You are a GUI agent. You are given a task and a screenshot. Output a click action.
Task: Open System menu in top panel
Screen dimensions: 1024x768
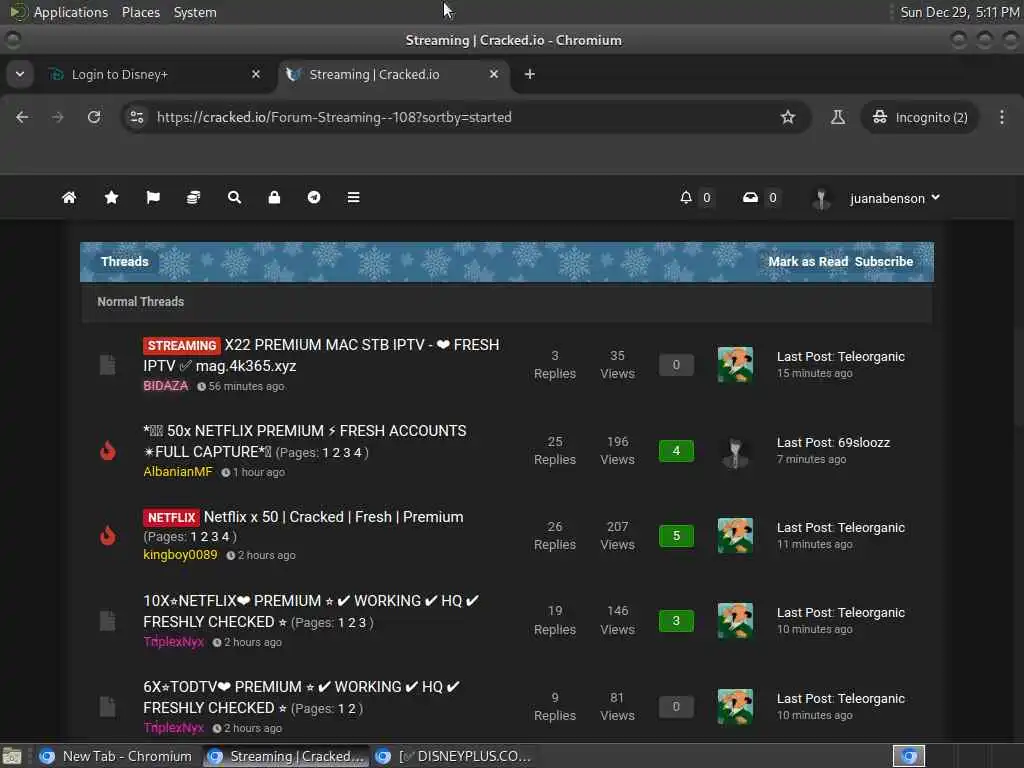point(195,12)
